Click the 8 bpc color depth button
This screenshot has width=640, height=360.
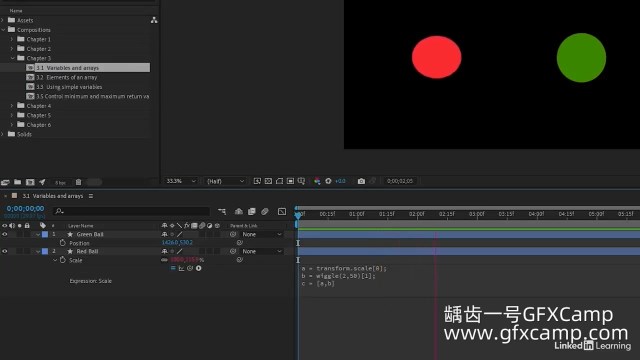click(x=60, y=182)
